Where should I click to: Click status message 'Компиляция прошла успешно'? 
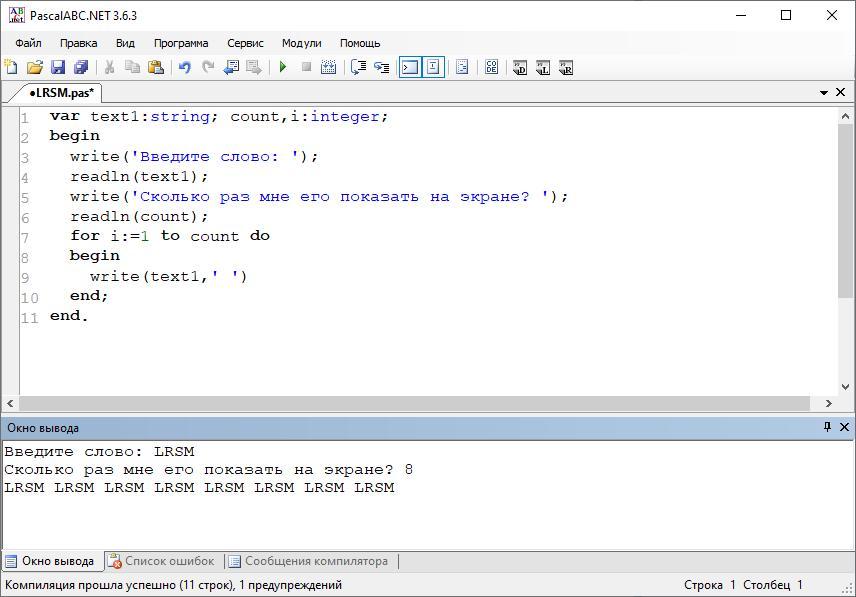174,585
